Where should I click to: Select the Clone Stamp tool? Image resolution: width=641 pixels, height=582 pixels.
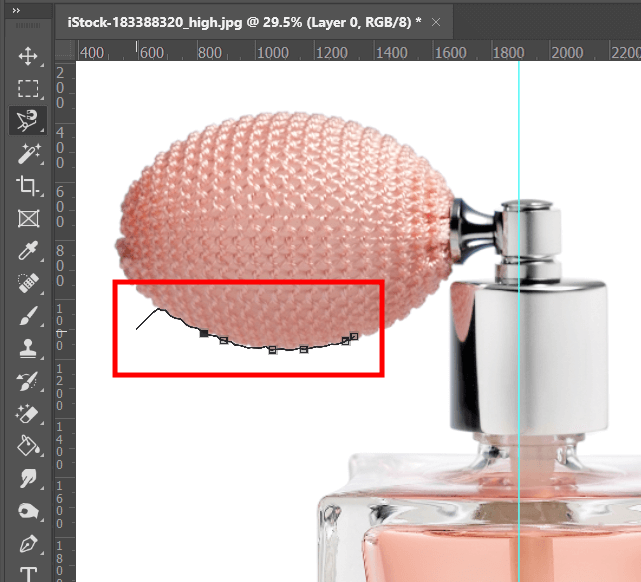[x=28, y=348]
